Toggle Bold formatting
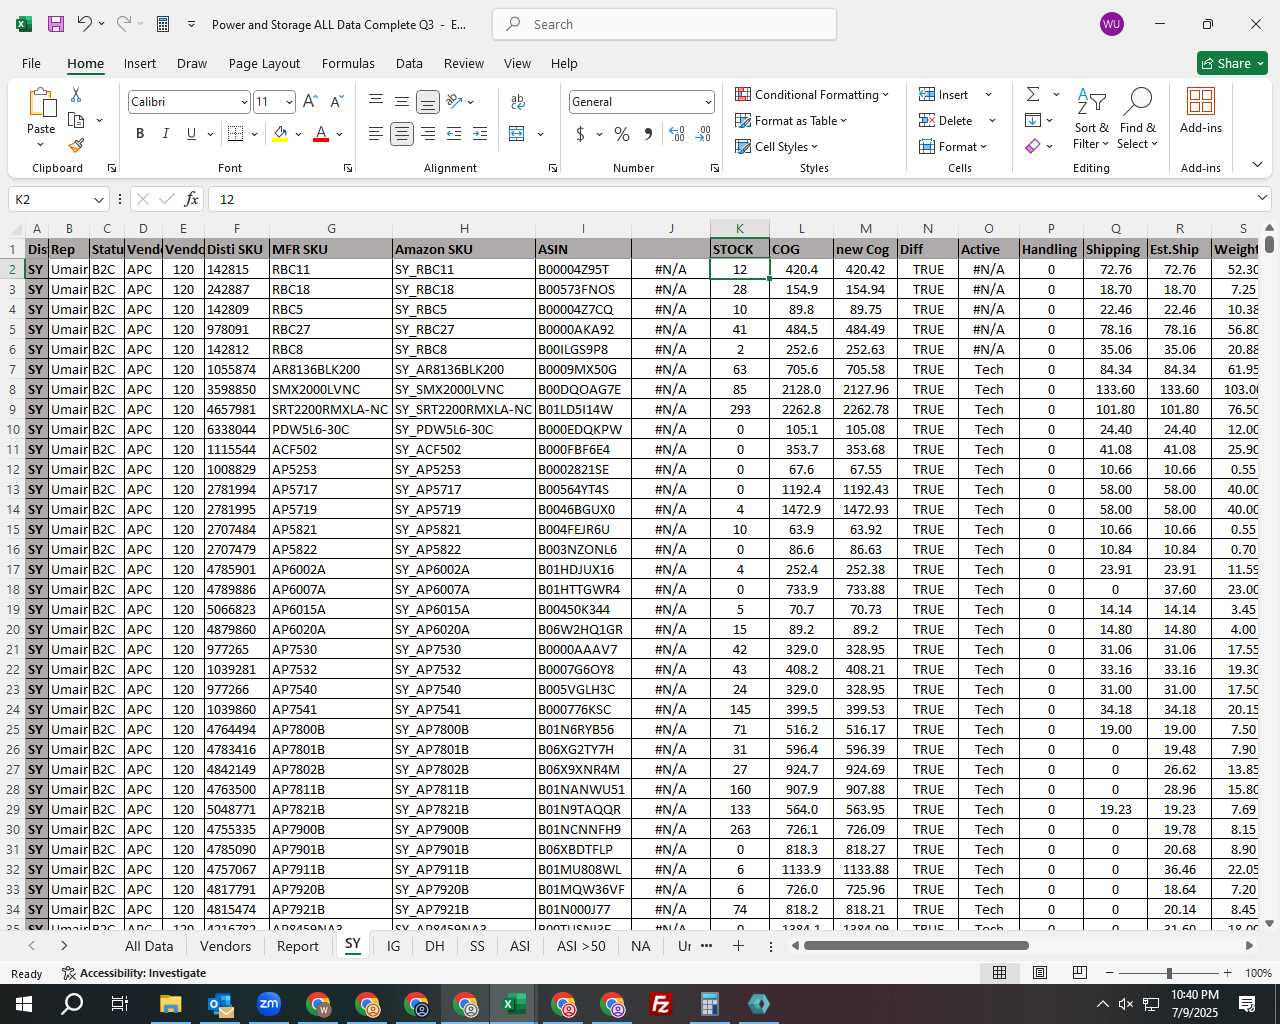 [x=140, y=134]
